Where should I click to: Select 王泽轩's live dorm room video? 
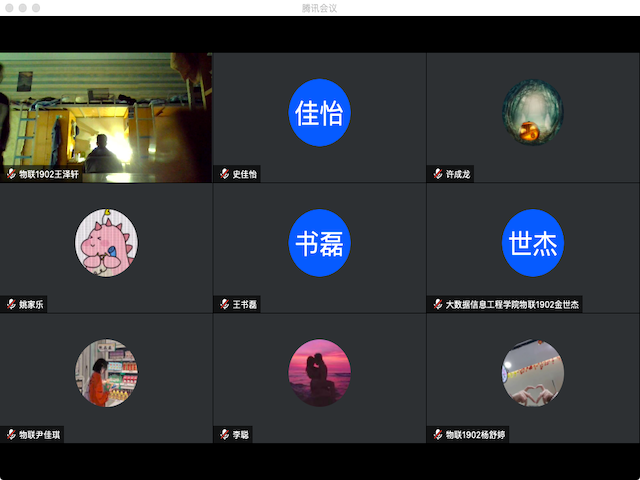106,117
